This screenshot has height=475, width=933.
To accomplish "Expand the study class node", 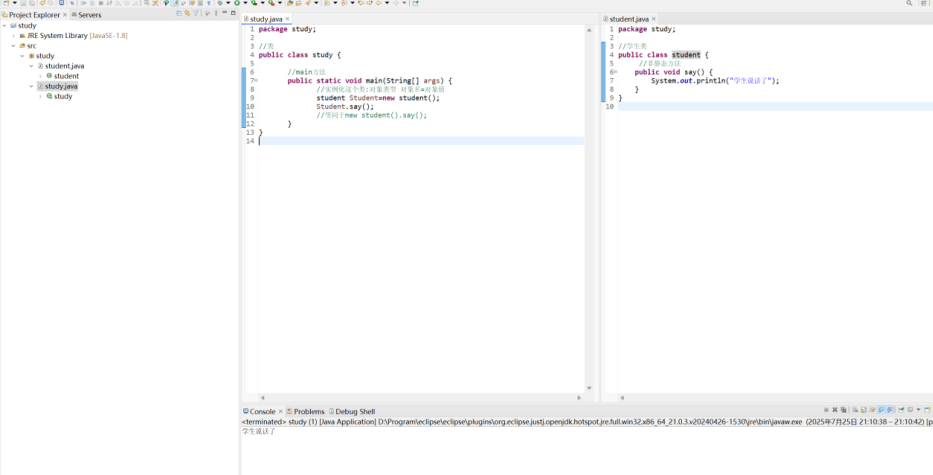I will (40, 96).
